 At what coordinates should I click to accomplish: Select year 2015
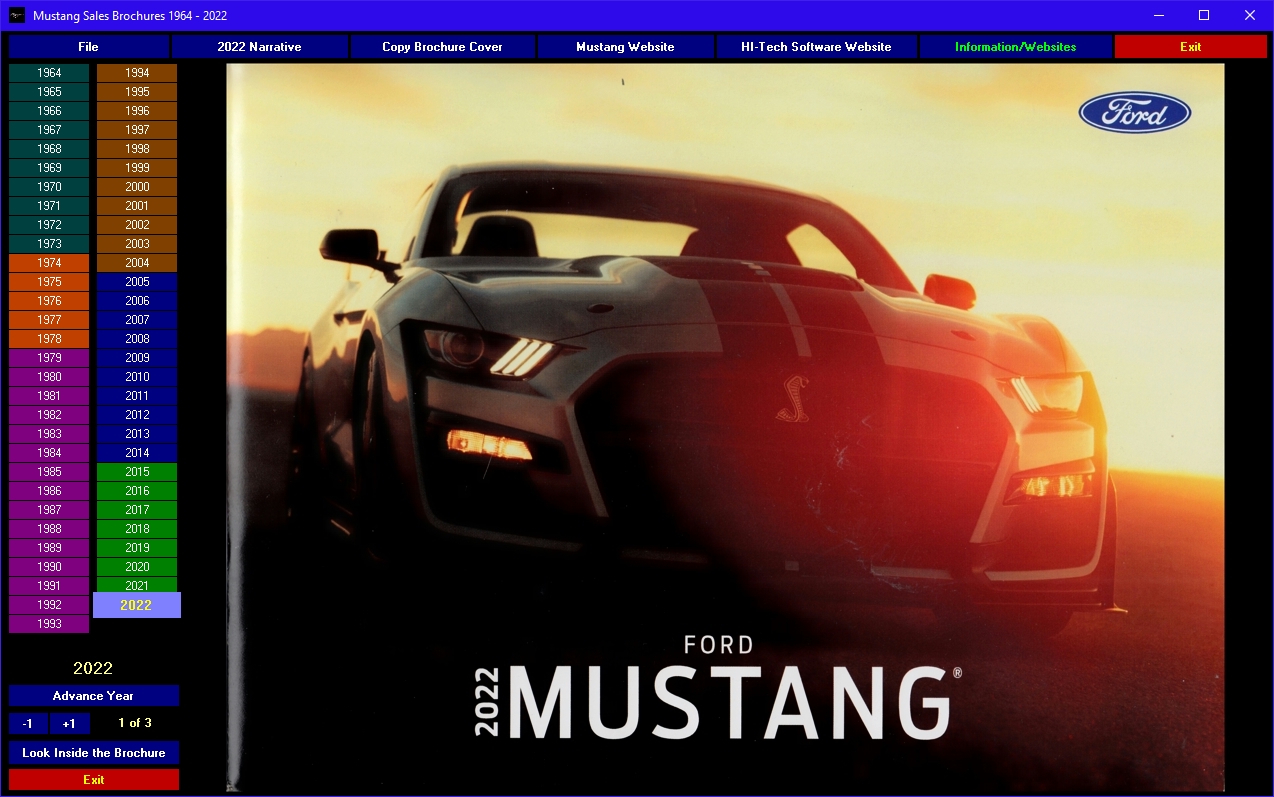[137, 472]
